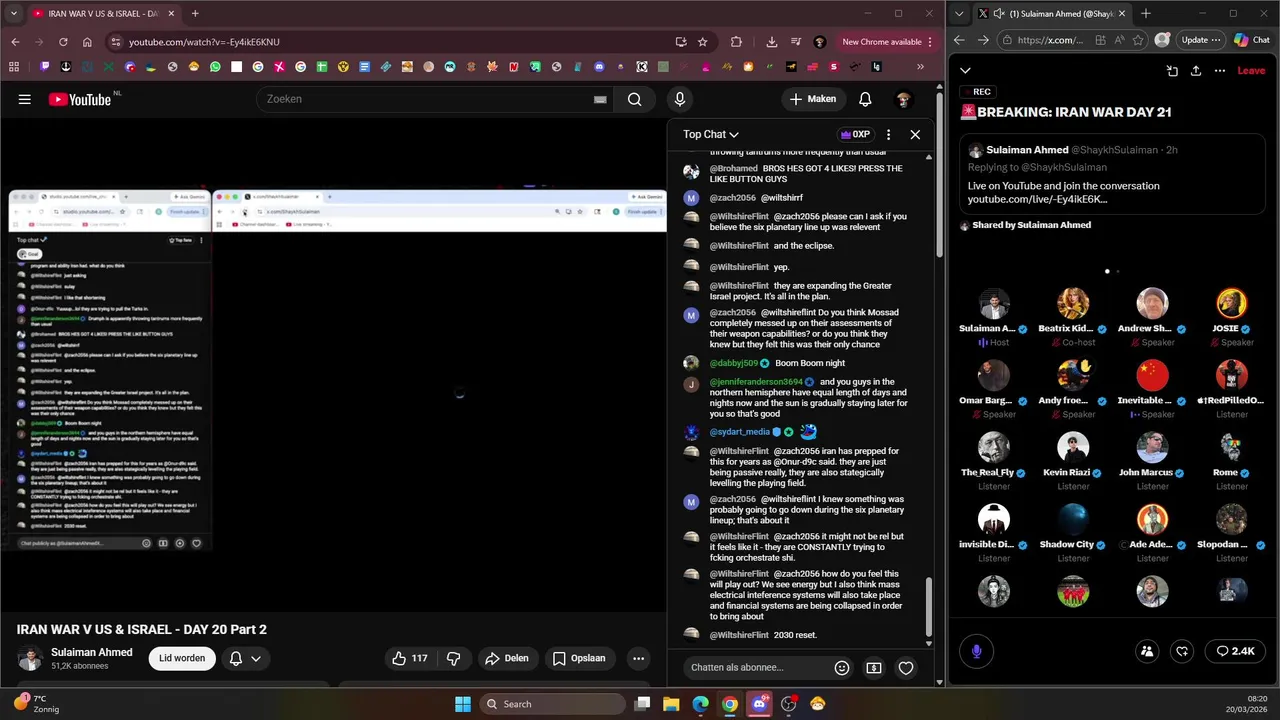Minimize the X Space with down chevron
This screenshot has width=1280, height=720.
pyautogui.click(x=965, y=71)
